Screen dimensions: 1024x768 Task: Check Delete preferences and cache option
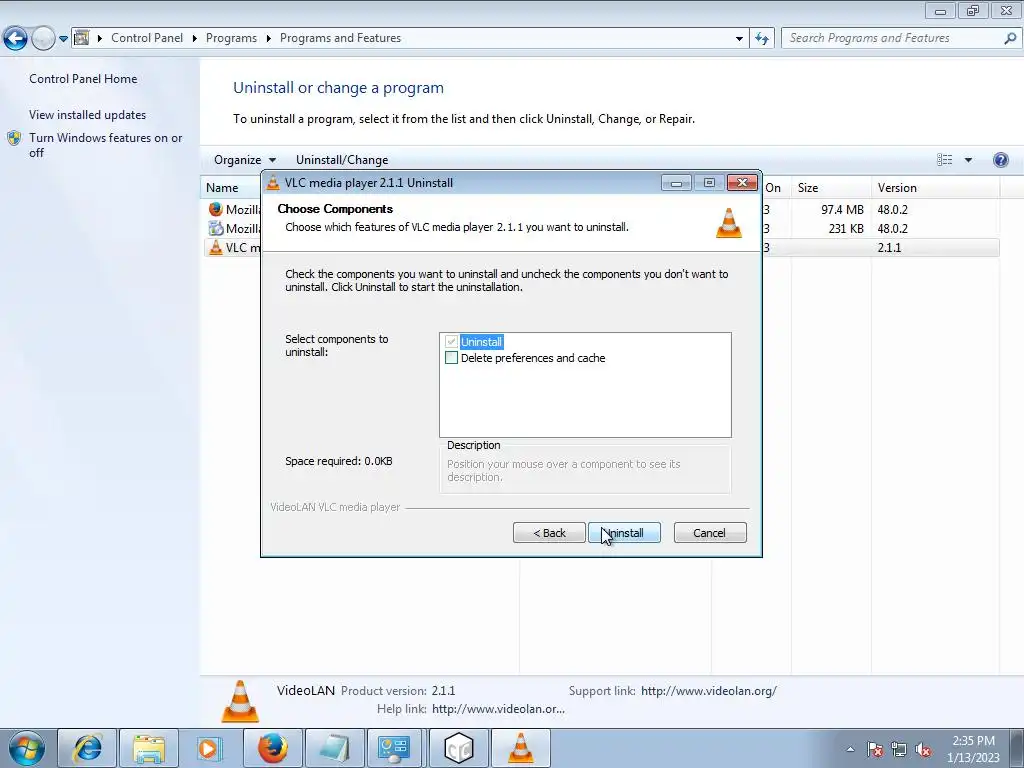pos(451,358)
